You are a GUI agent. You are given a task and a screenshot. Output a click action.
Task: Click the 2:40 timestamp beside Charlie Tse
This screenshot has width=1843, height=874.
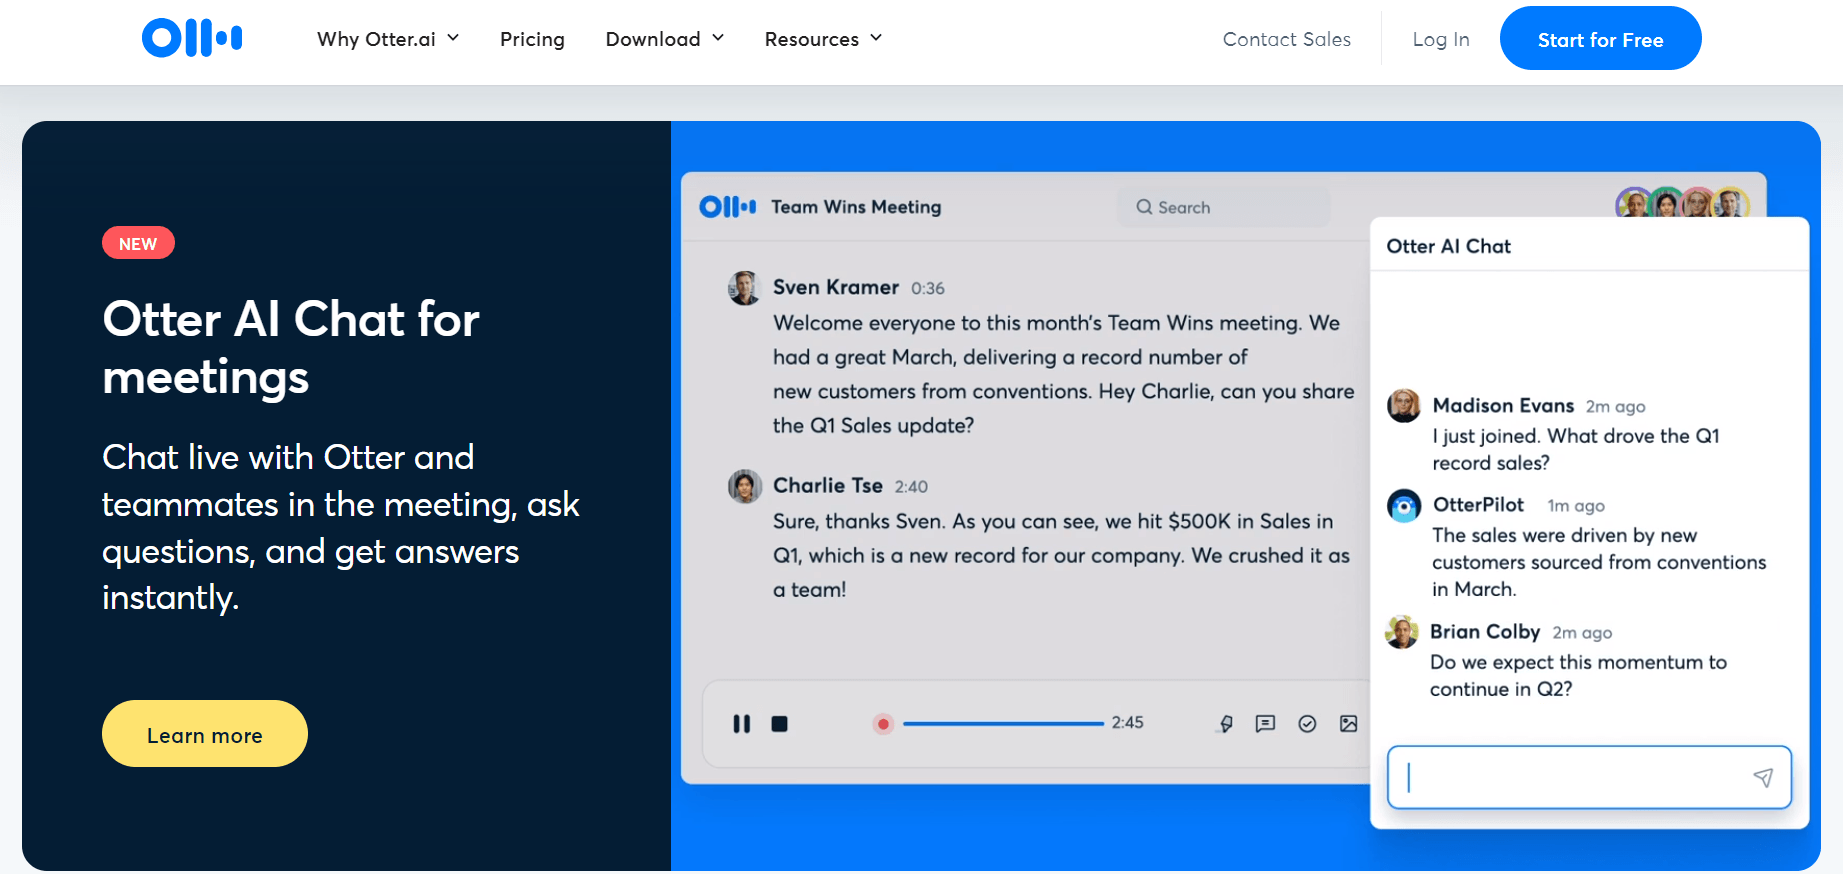911,486
